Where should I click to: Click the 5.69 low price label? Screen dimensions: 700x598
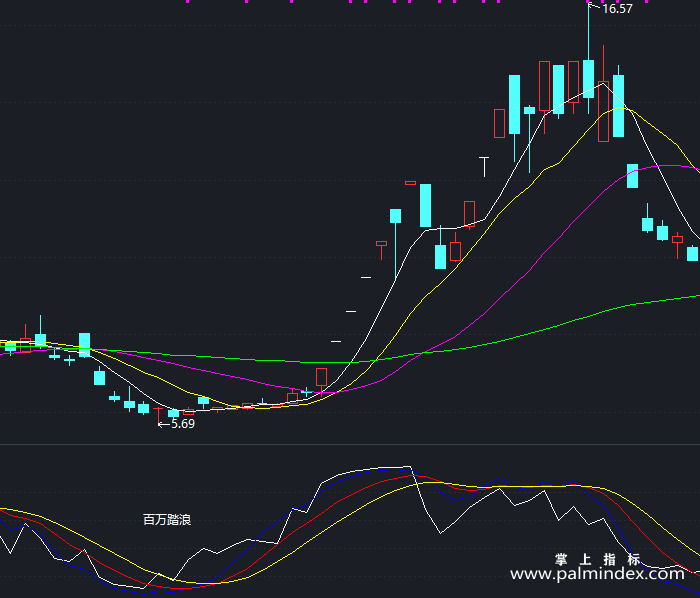pyautogui.click(x=183, y=424)
